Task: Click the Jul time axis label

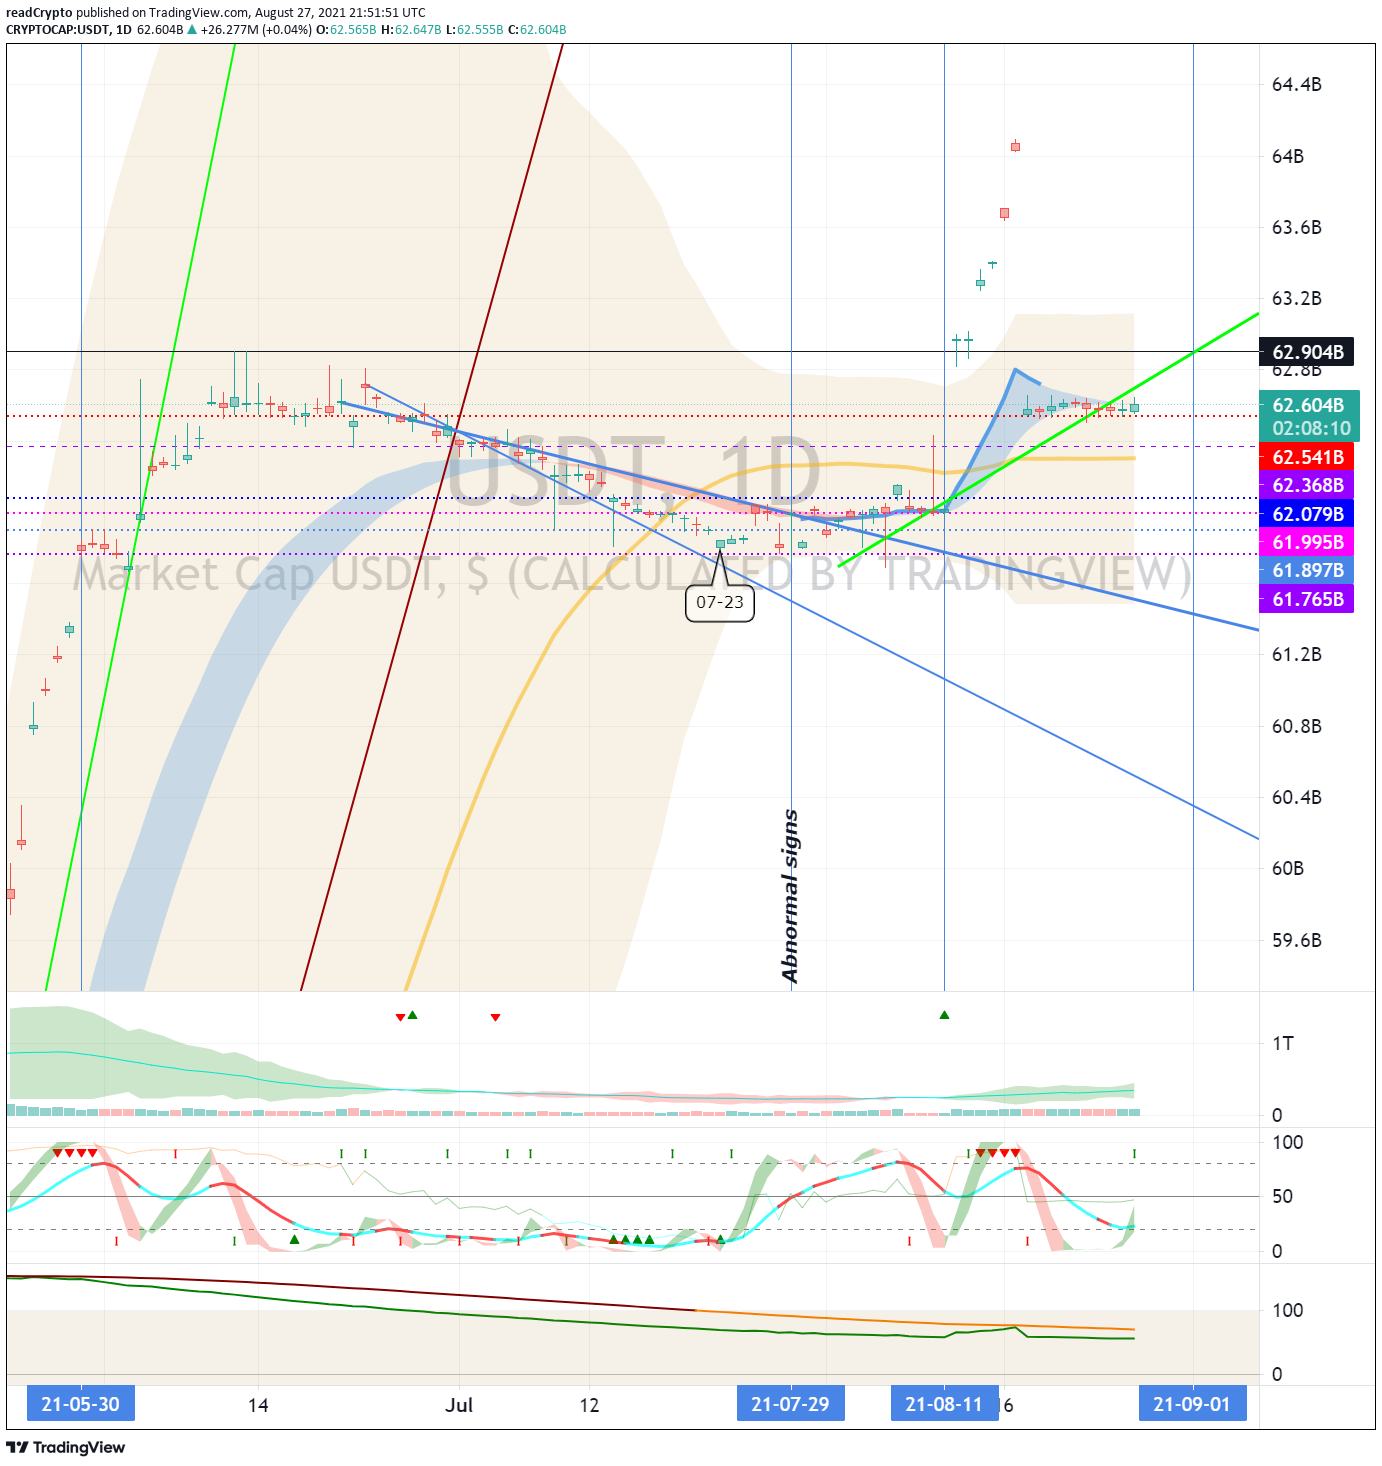Action: (459, 1405)
